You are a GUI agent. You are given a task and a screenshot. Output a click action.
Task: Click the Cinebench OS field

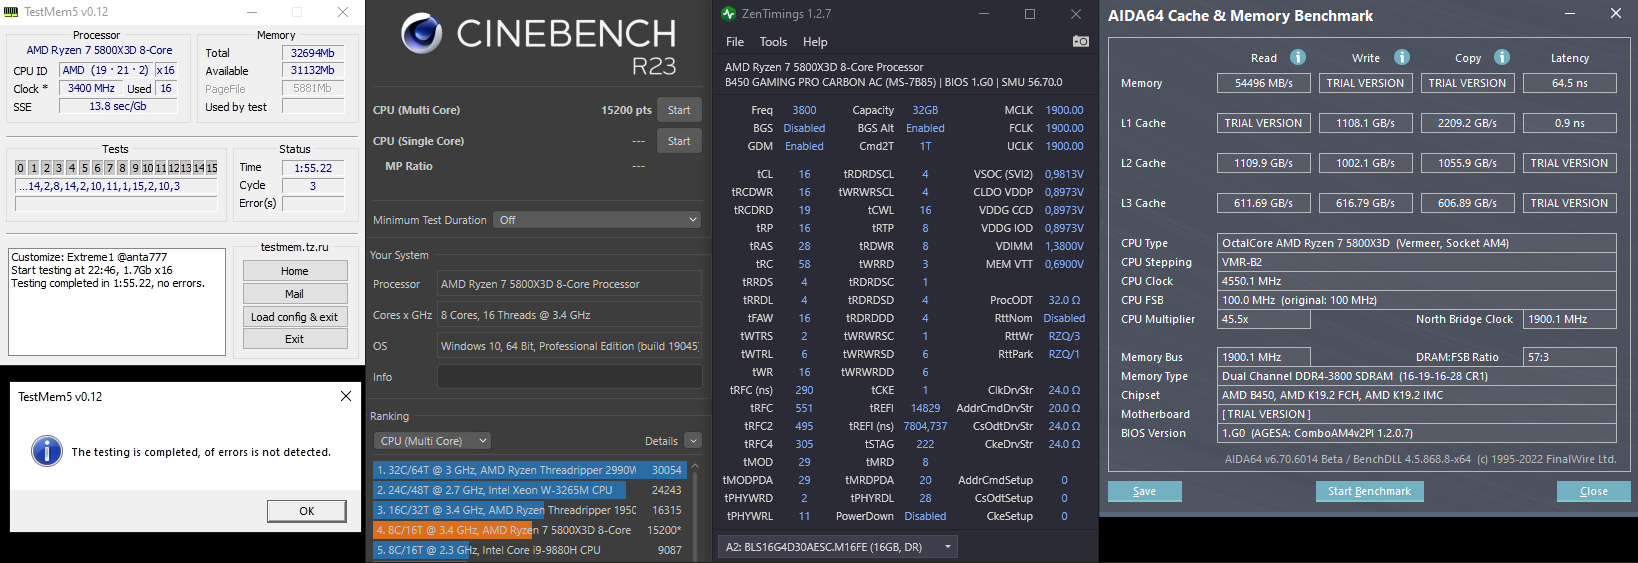click(569, 346)
